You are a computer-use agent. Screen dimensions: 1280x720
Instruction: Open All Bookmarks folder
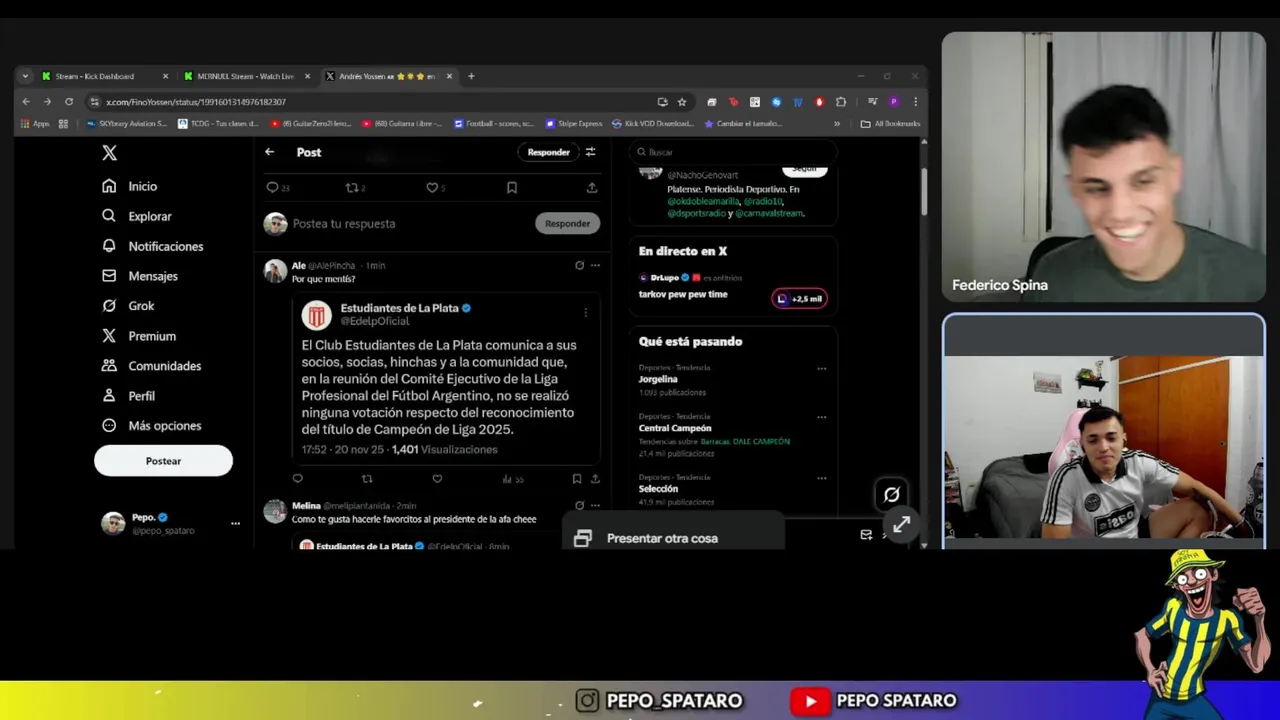pos(890,124)
